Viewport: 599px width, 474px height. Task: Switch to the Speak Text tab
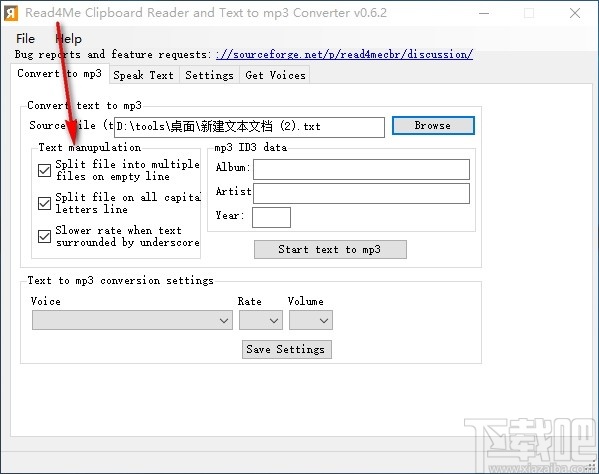pos(144,75)
